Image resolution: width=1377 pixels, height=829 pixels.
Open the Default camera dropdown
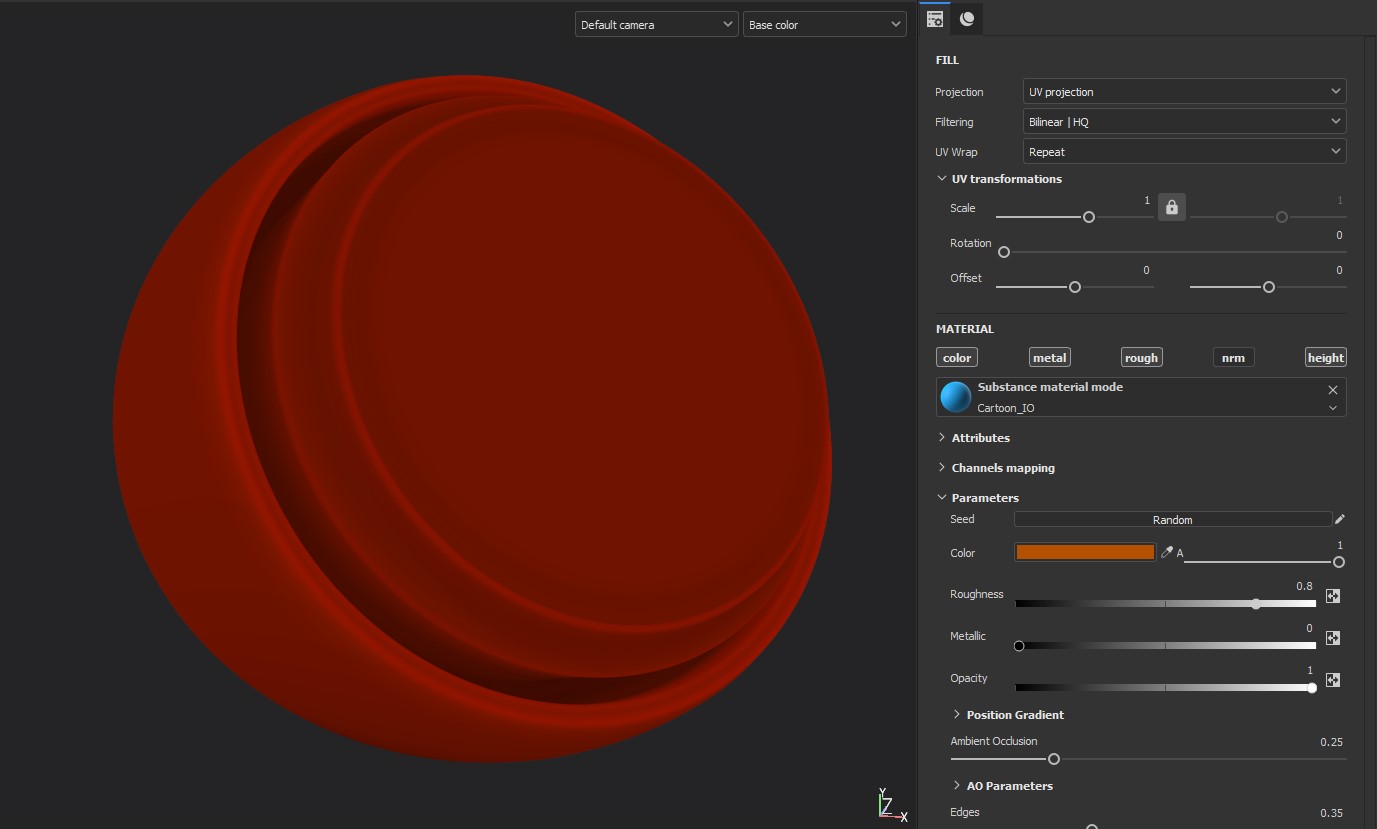[x=656, y=24]
